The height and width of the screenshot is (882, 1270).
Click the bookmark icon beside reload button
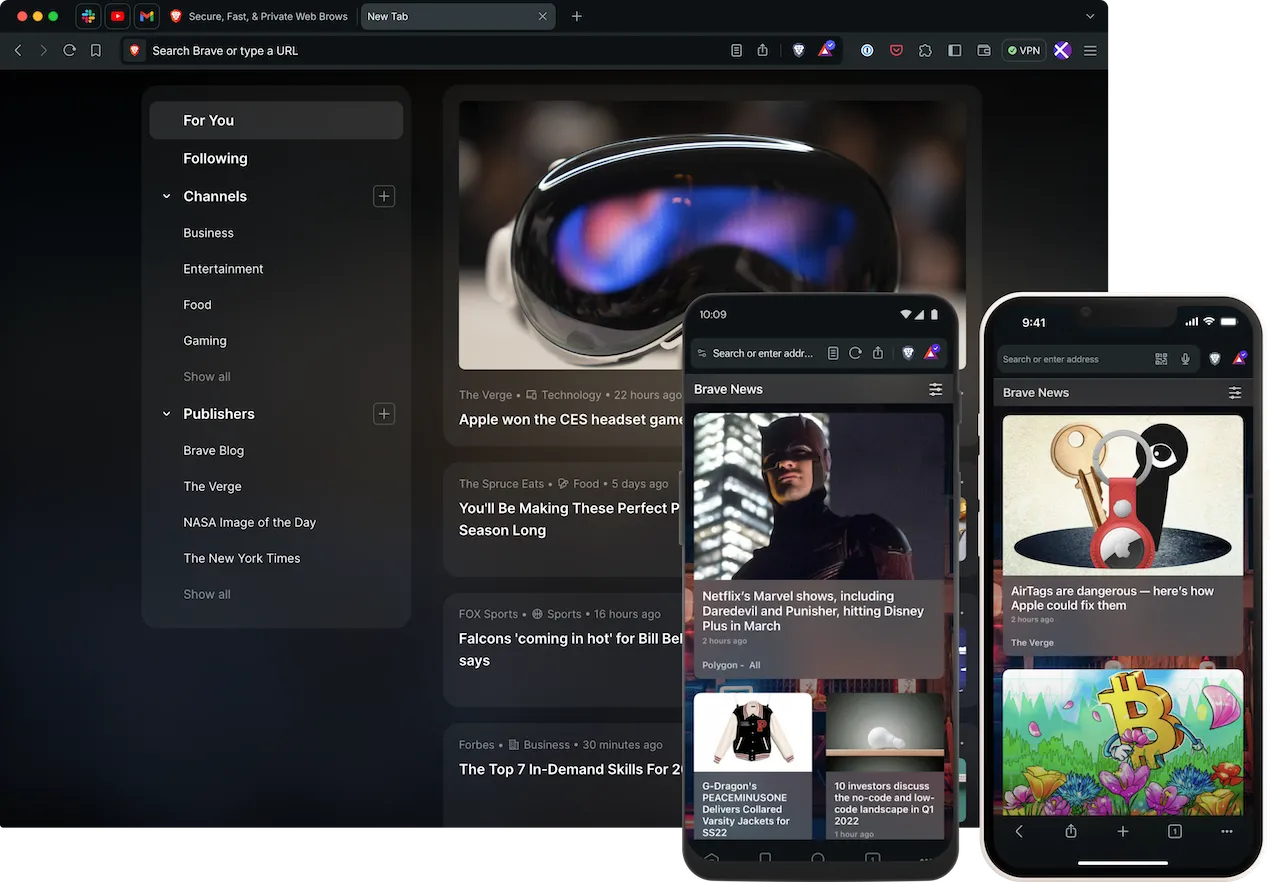(96, 50)
